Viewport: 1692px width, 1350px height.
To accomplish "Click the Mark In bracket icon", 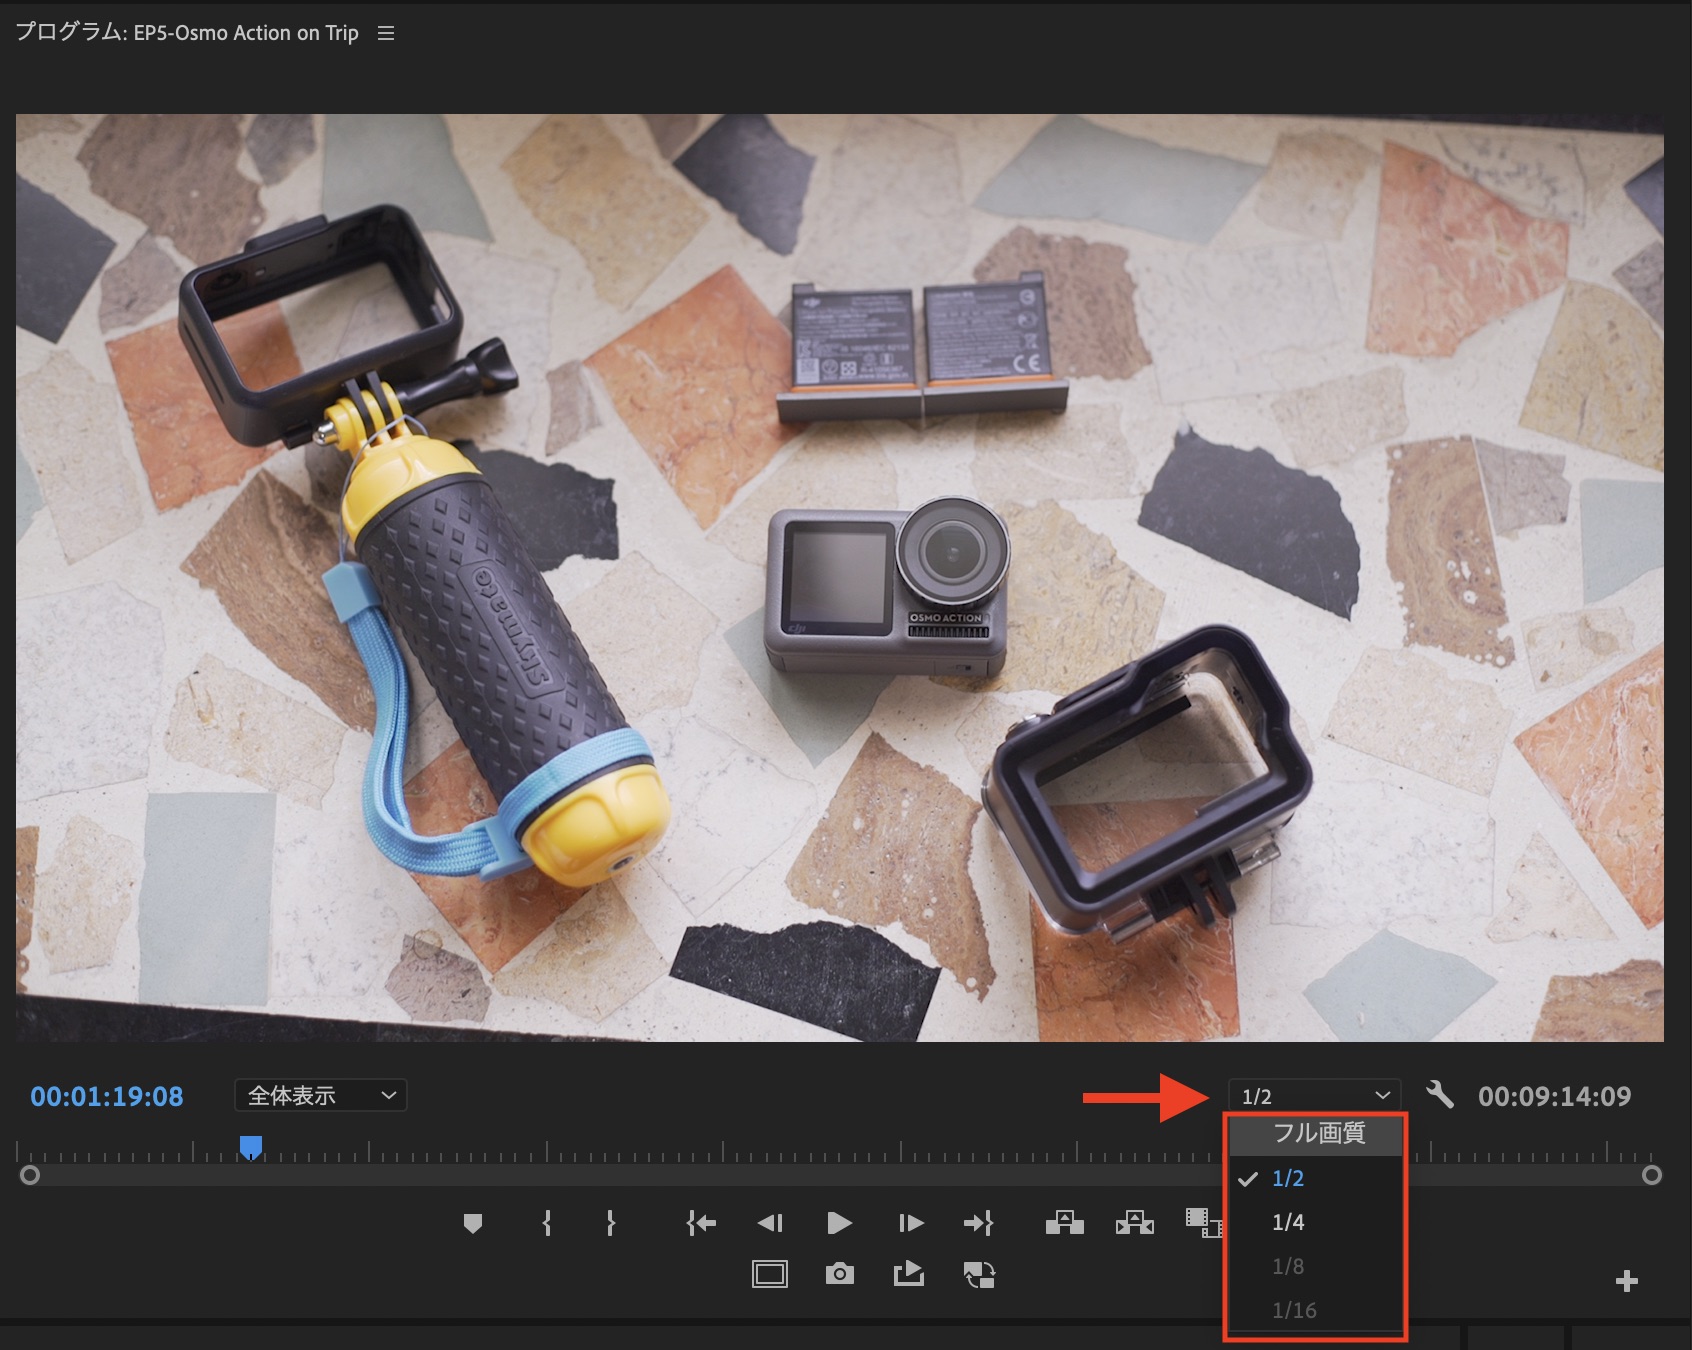I will coord(546,1223).
